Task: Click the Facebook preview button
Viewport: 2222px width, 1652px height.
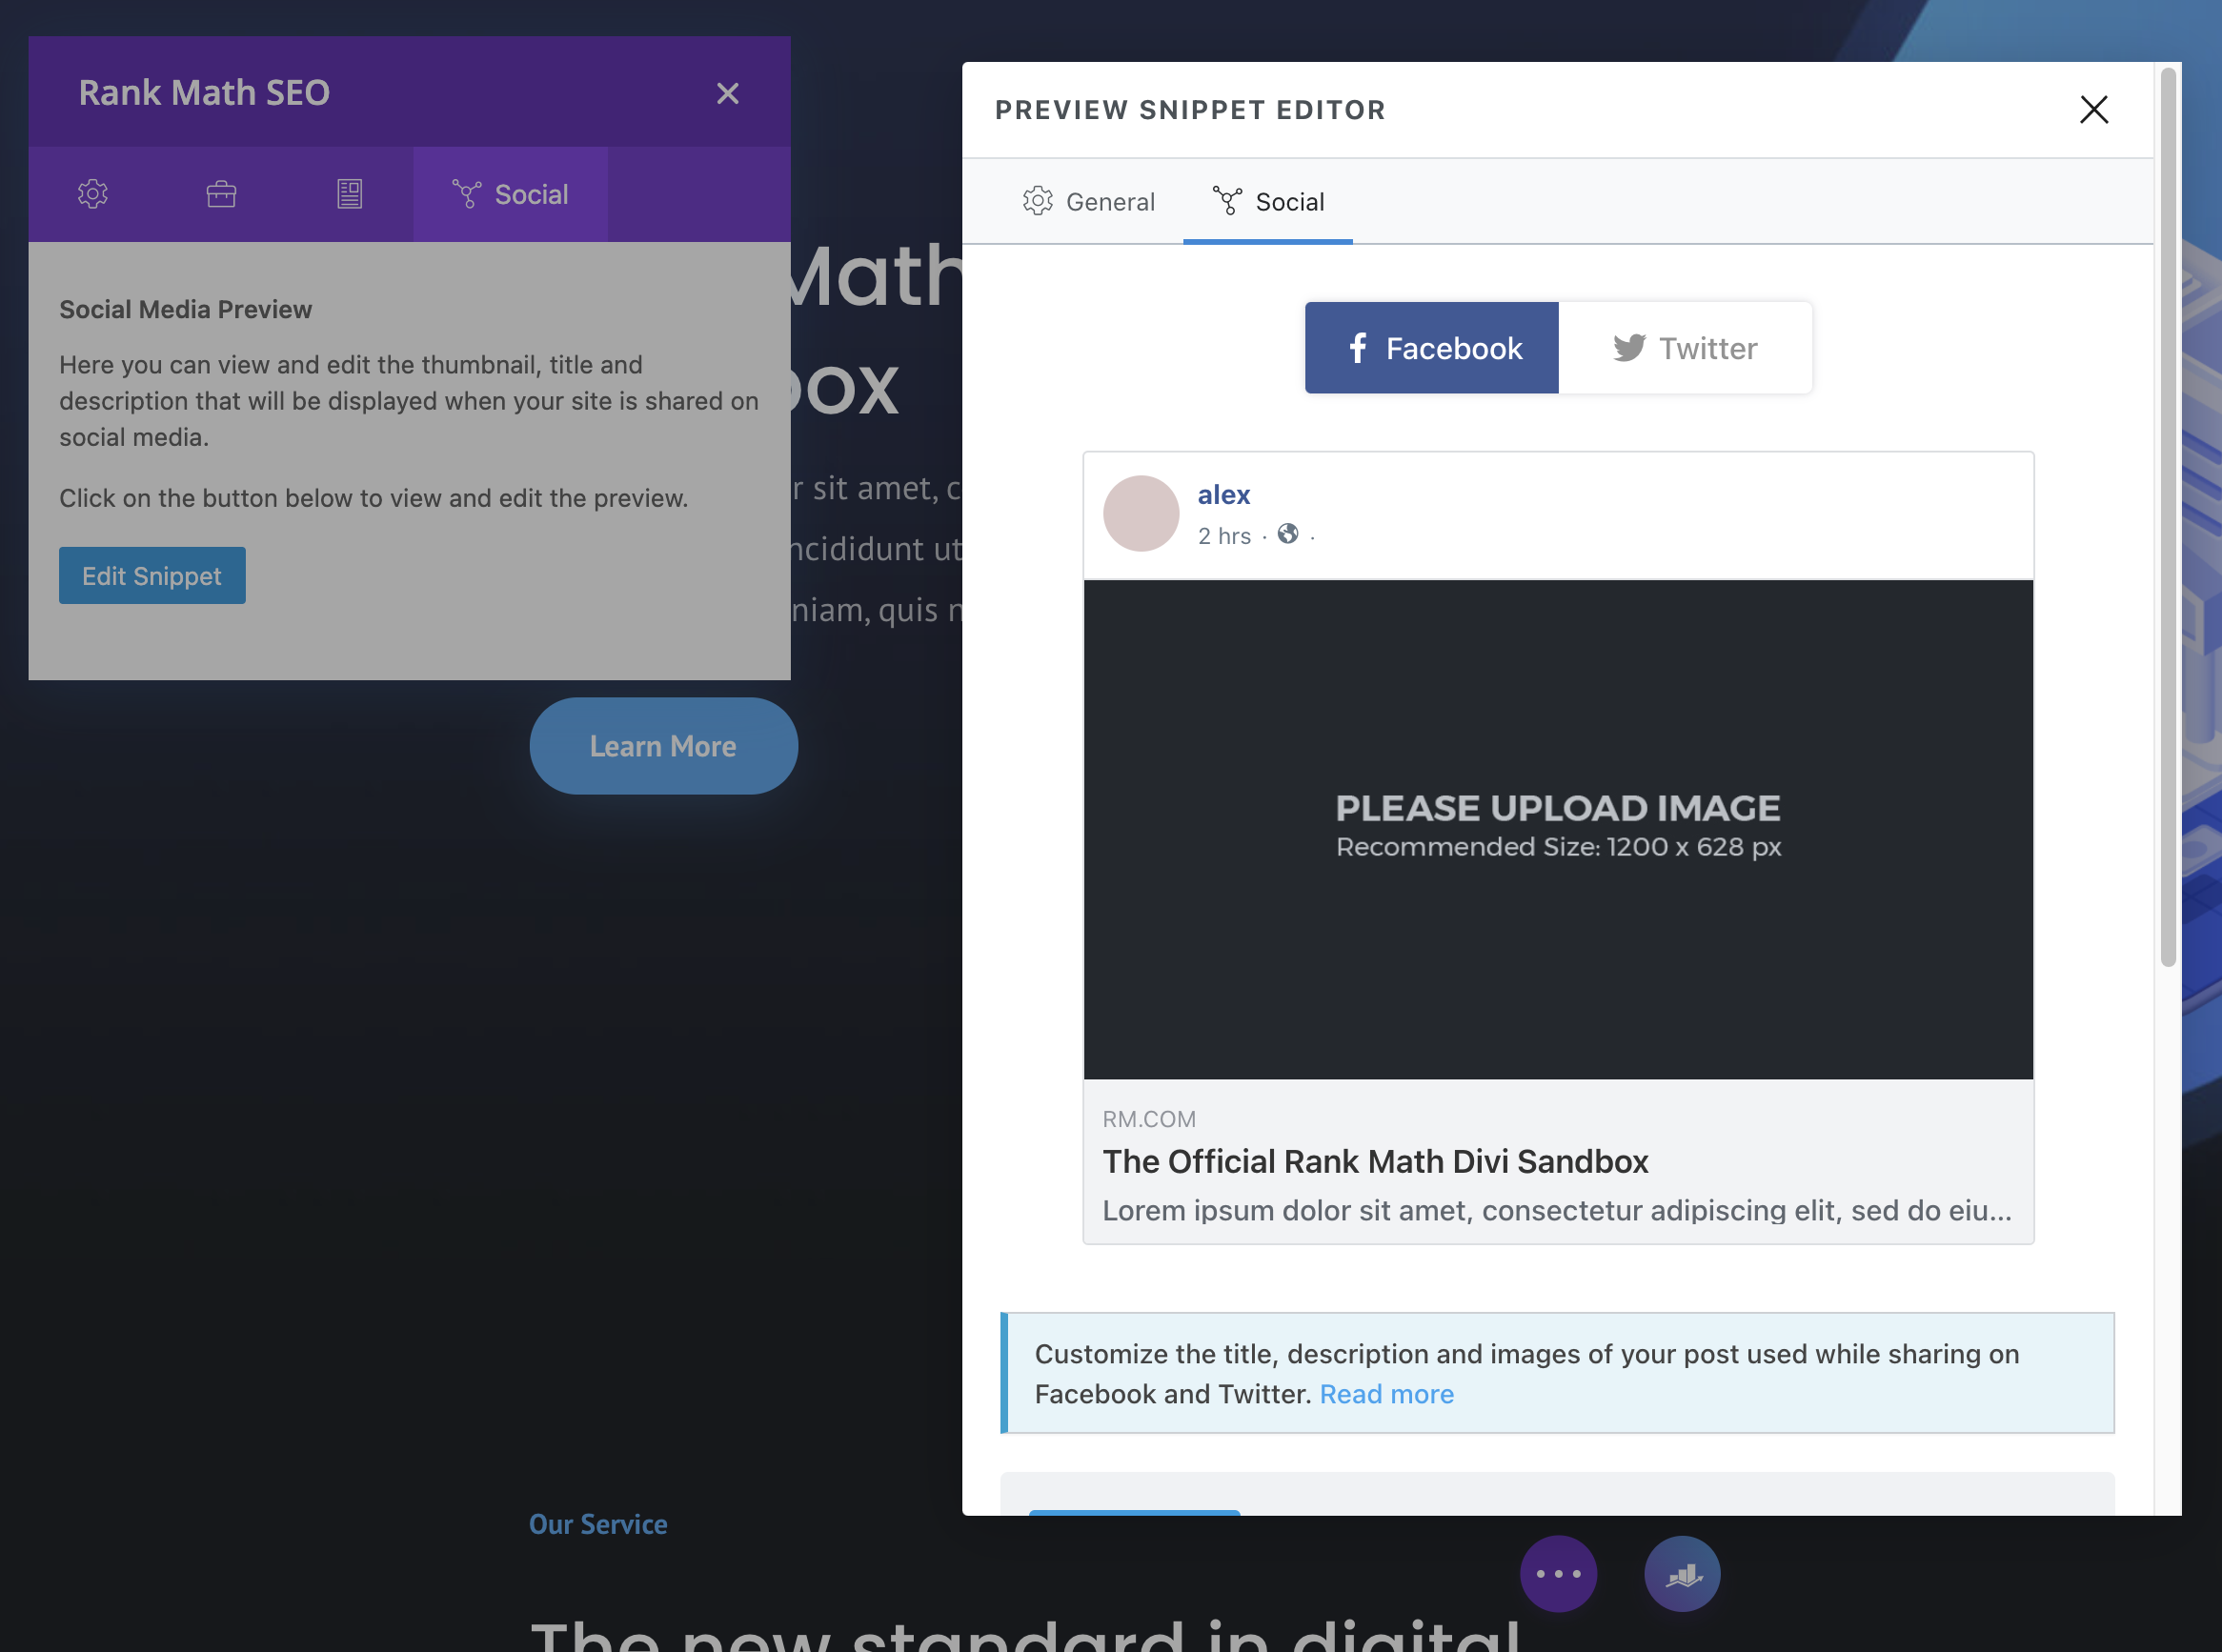Action: (x=1434, y=347)
